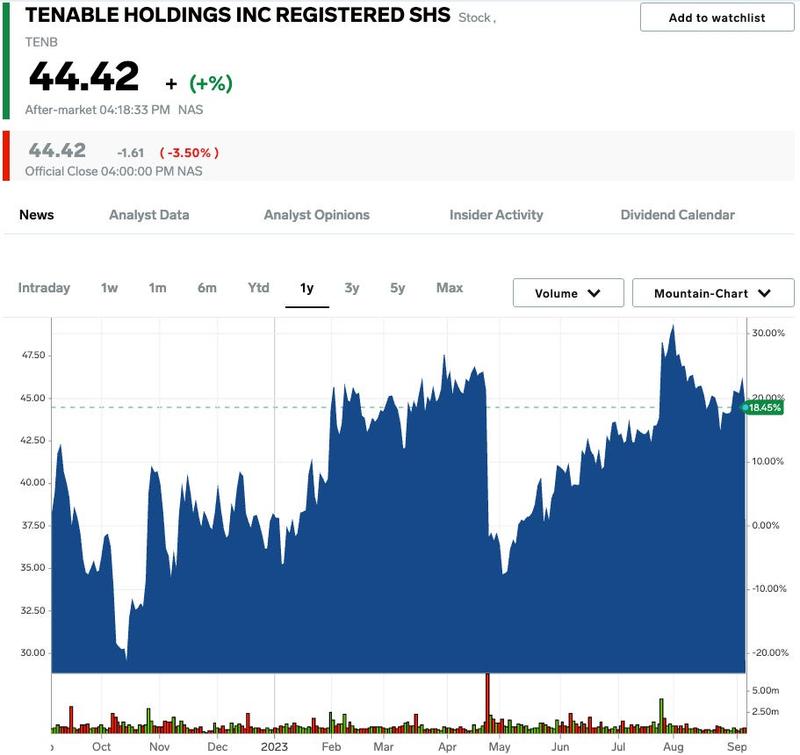The width and height of the screenshot is (800, 755).
Task: Click the 5.00m volume axis label
Action: coord(766,691)
